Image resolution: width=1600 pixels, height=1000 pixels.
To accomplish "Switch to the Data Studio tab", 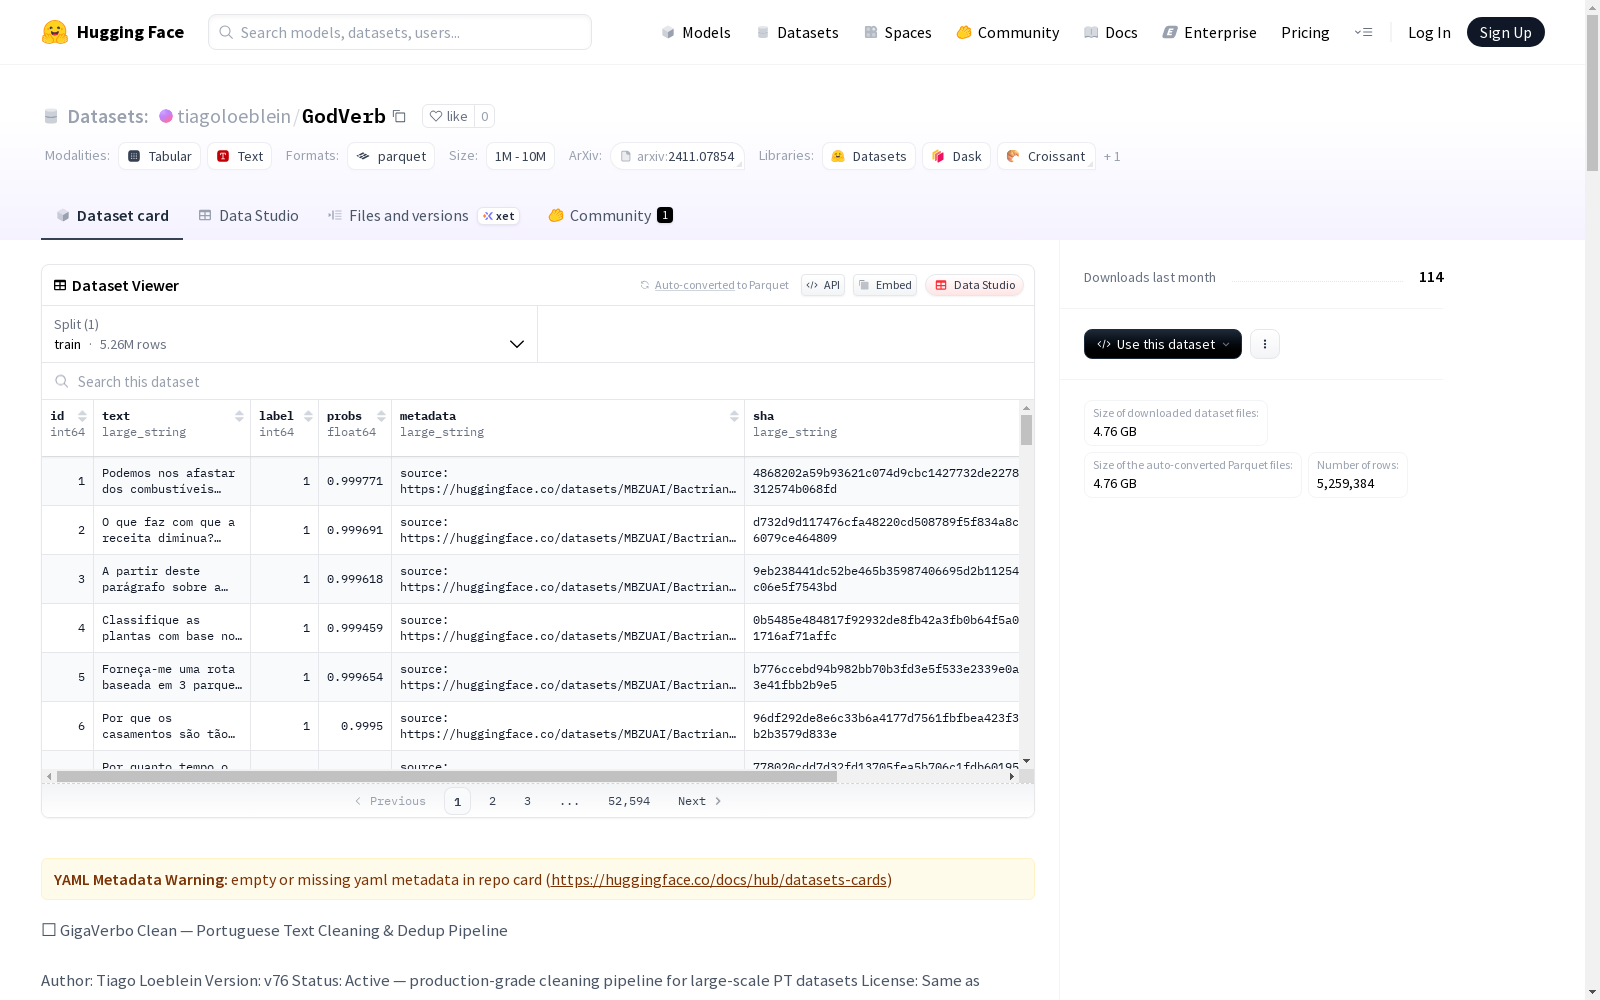I will [x=249, y=216].
